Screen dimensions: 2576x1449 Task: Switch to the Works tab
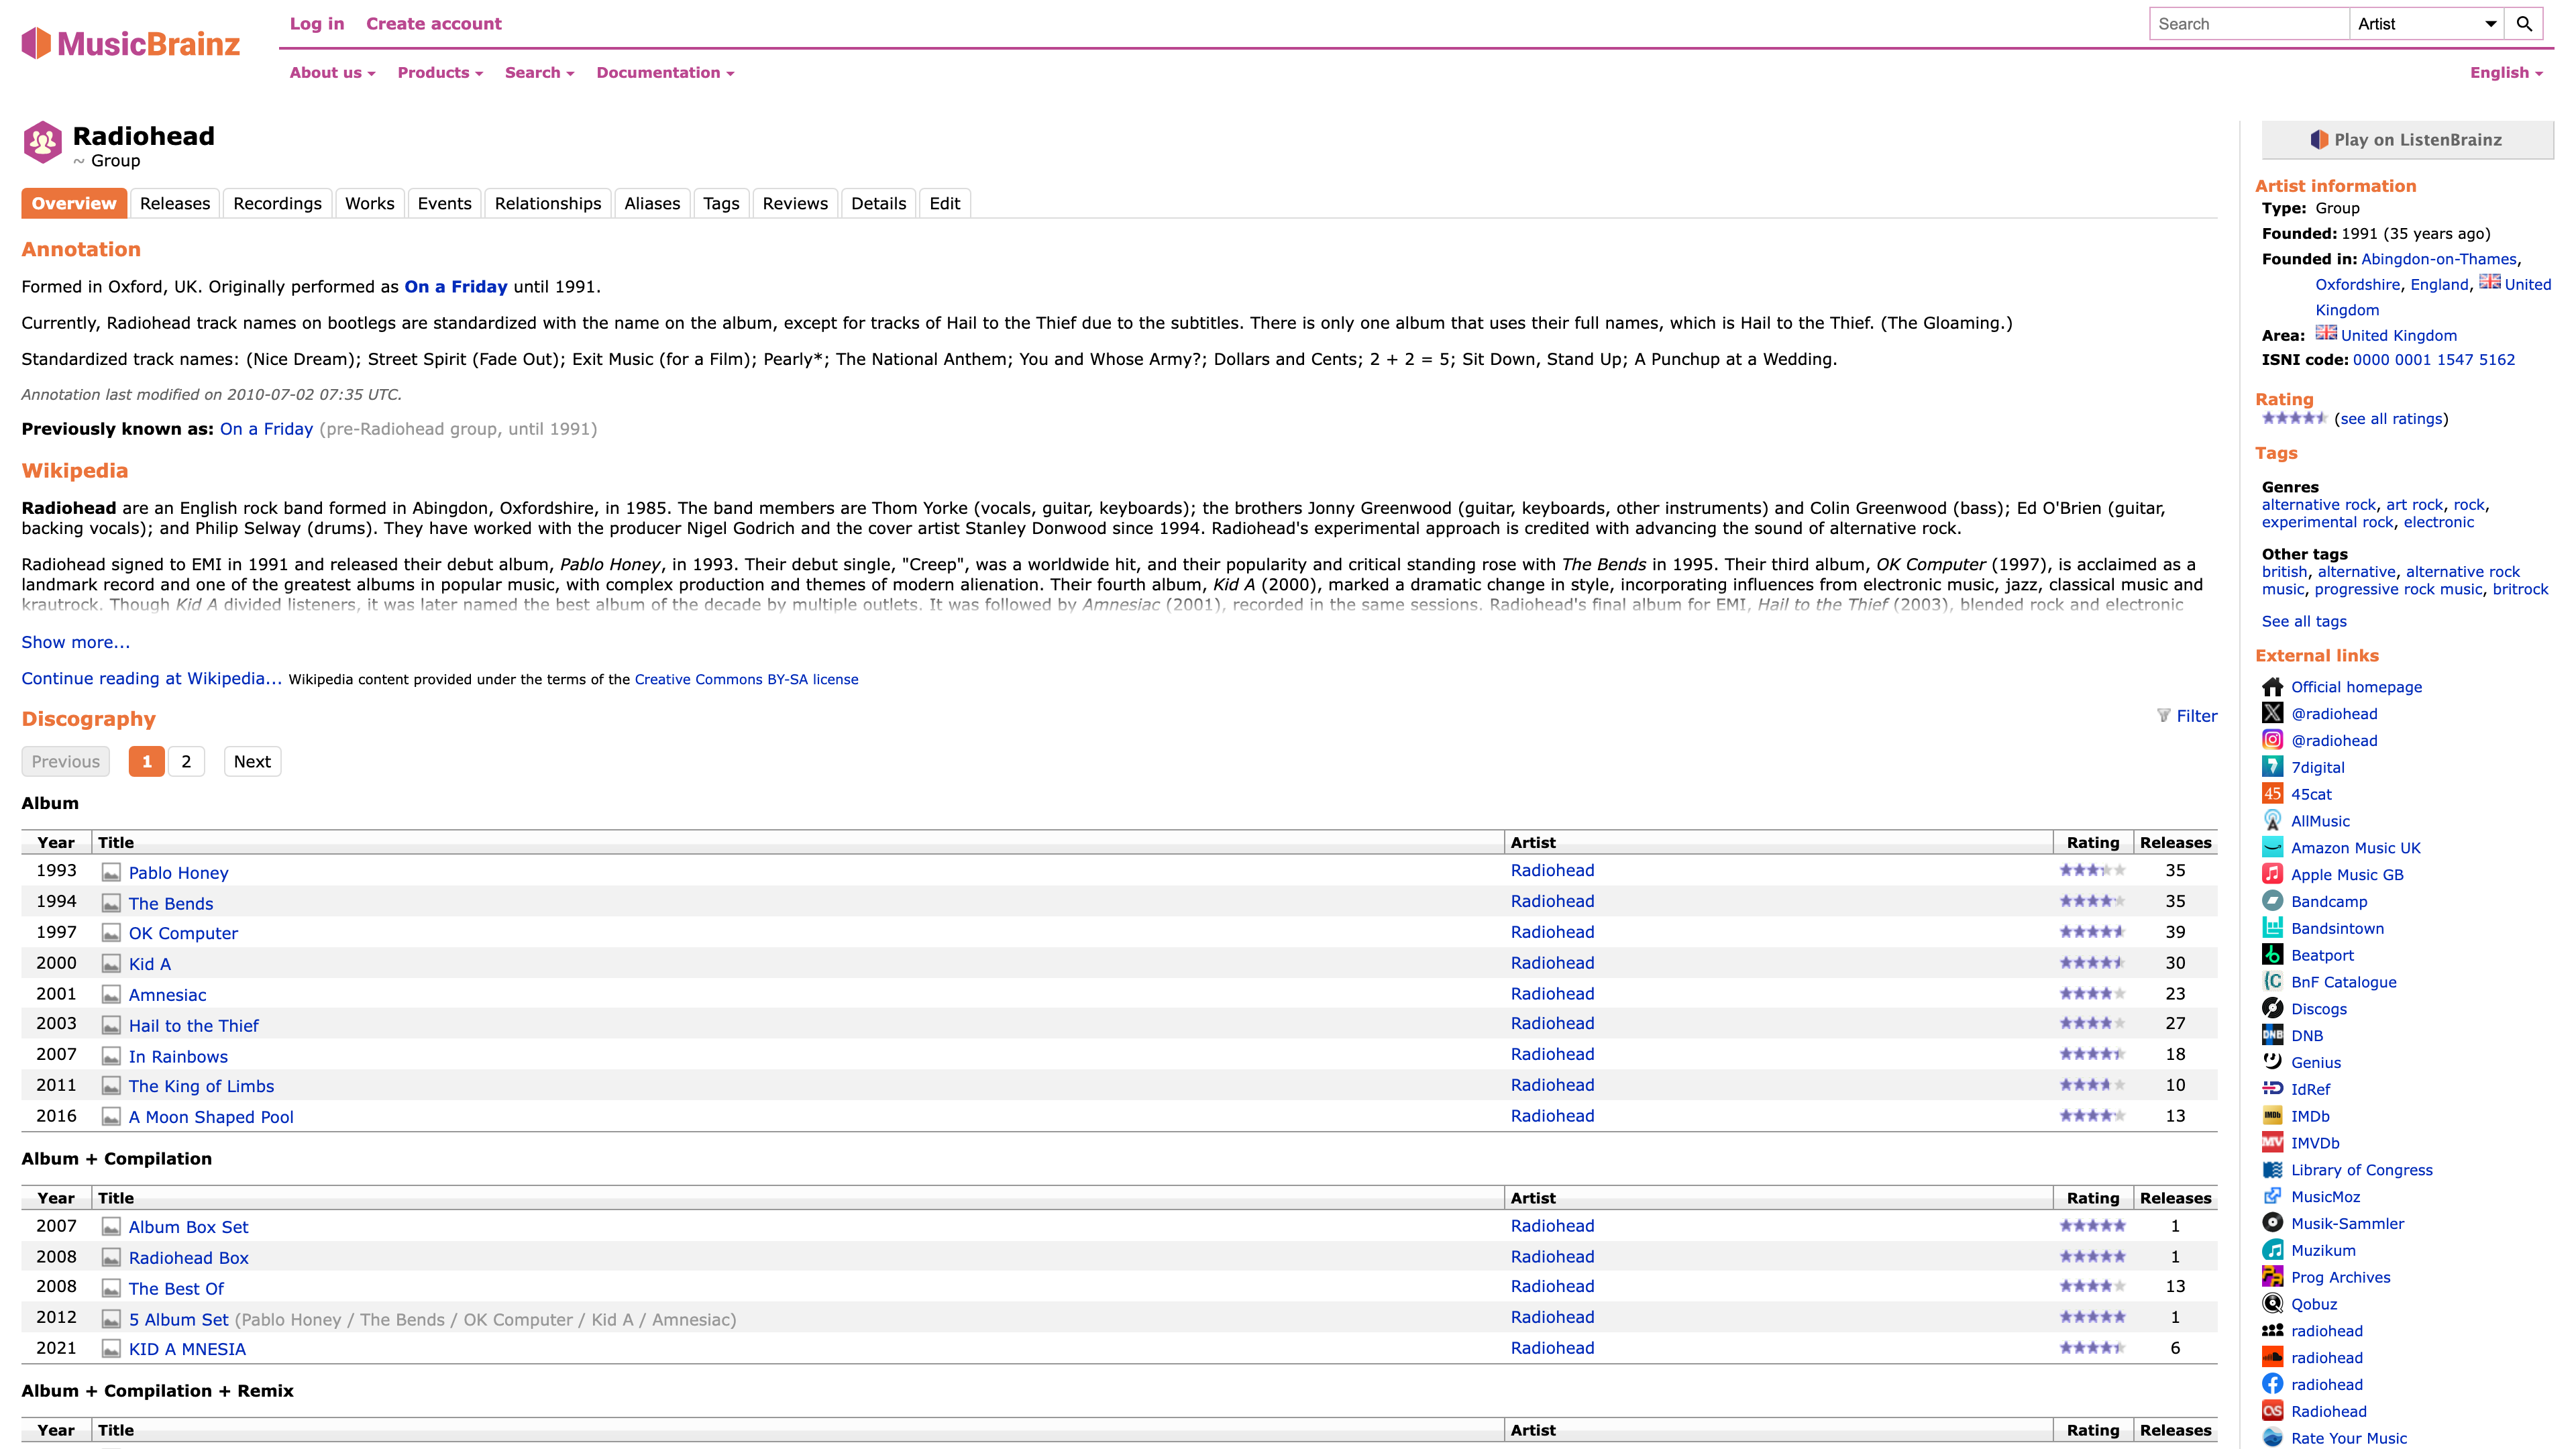370,203
